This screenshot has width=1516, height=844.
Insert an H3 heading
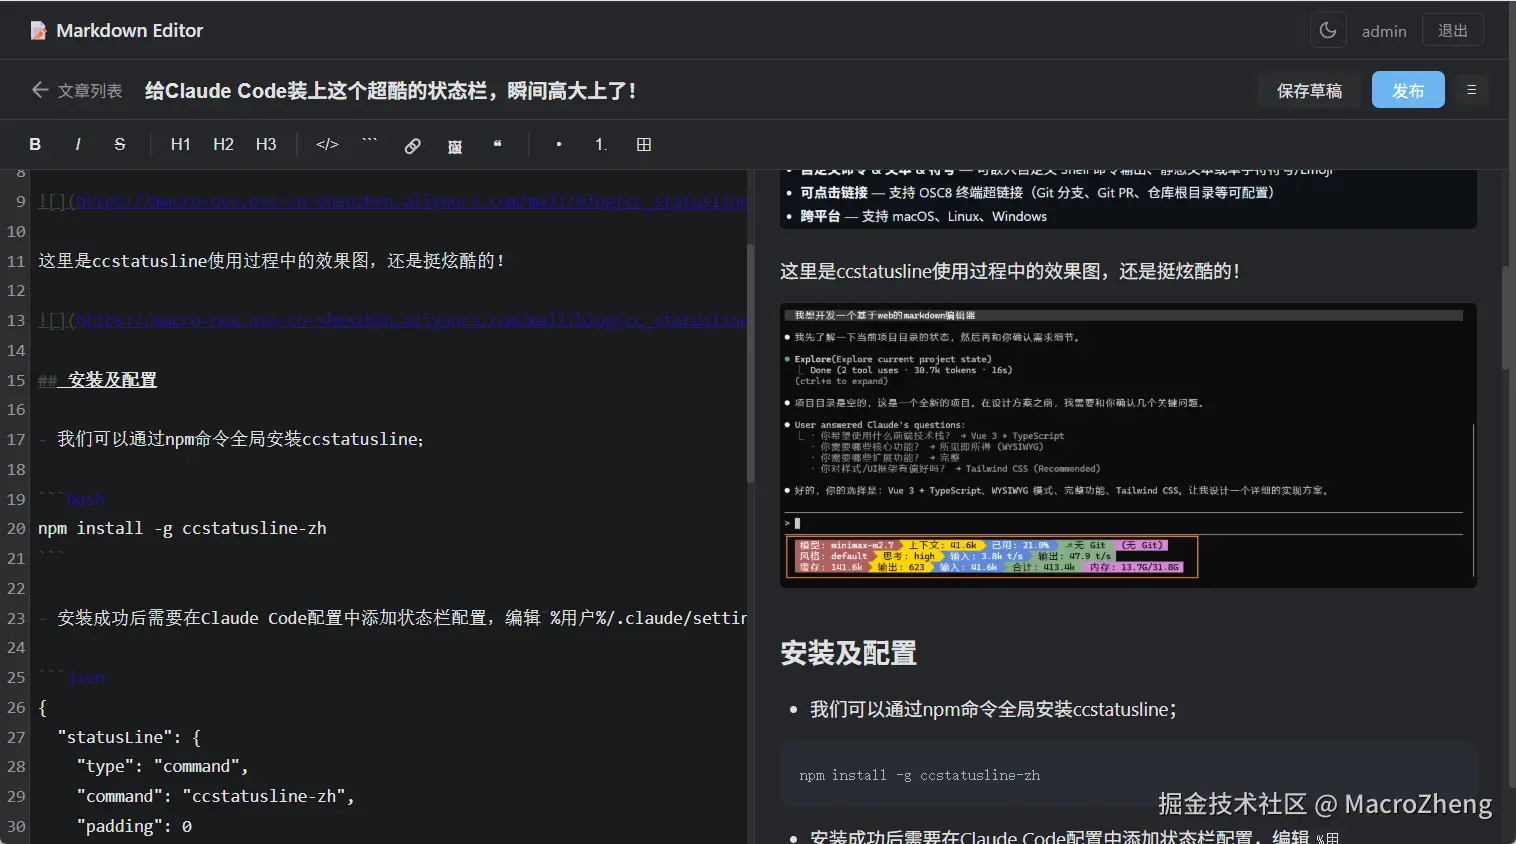266,144
